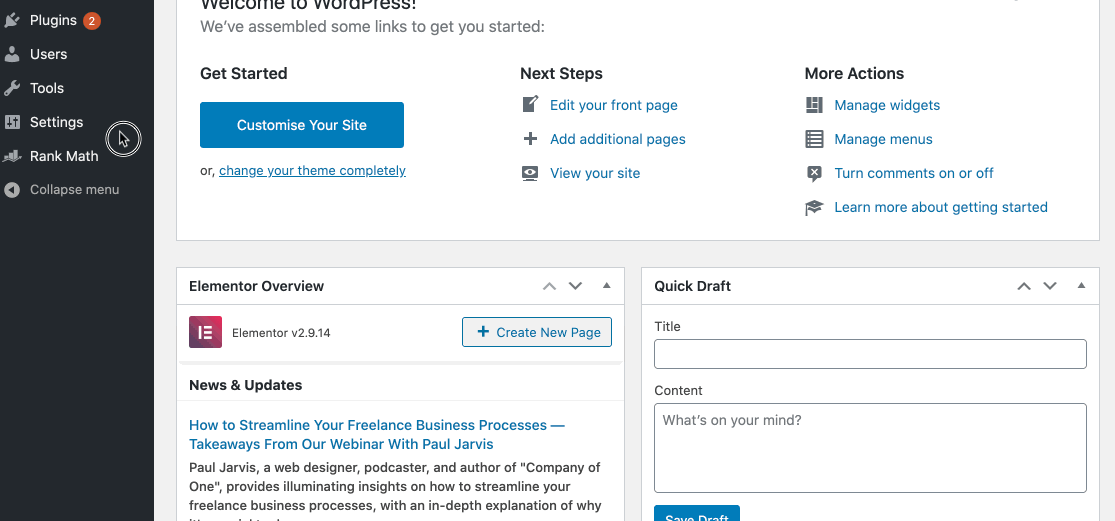Click the Users person icon
The width and height of the screenshot is (1115, 521).
(x=12, y=54)
